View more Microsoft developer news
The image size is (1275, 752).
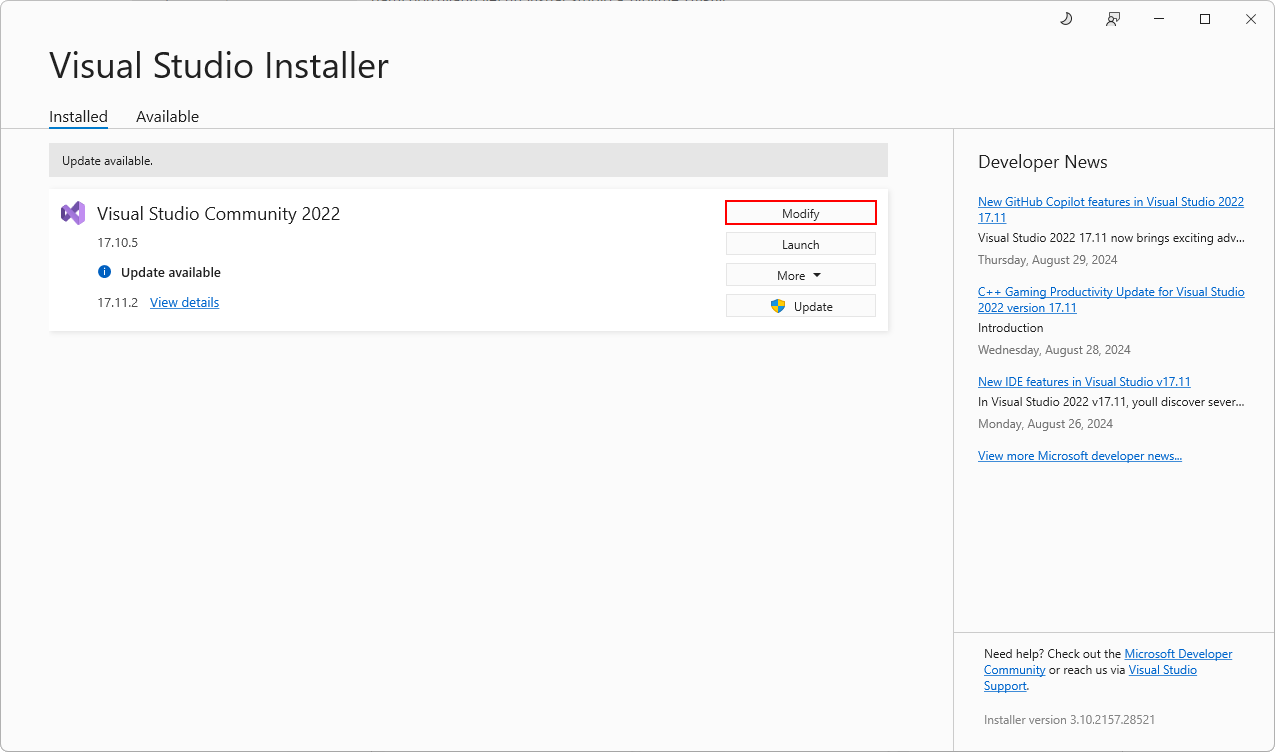1080,455
